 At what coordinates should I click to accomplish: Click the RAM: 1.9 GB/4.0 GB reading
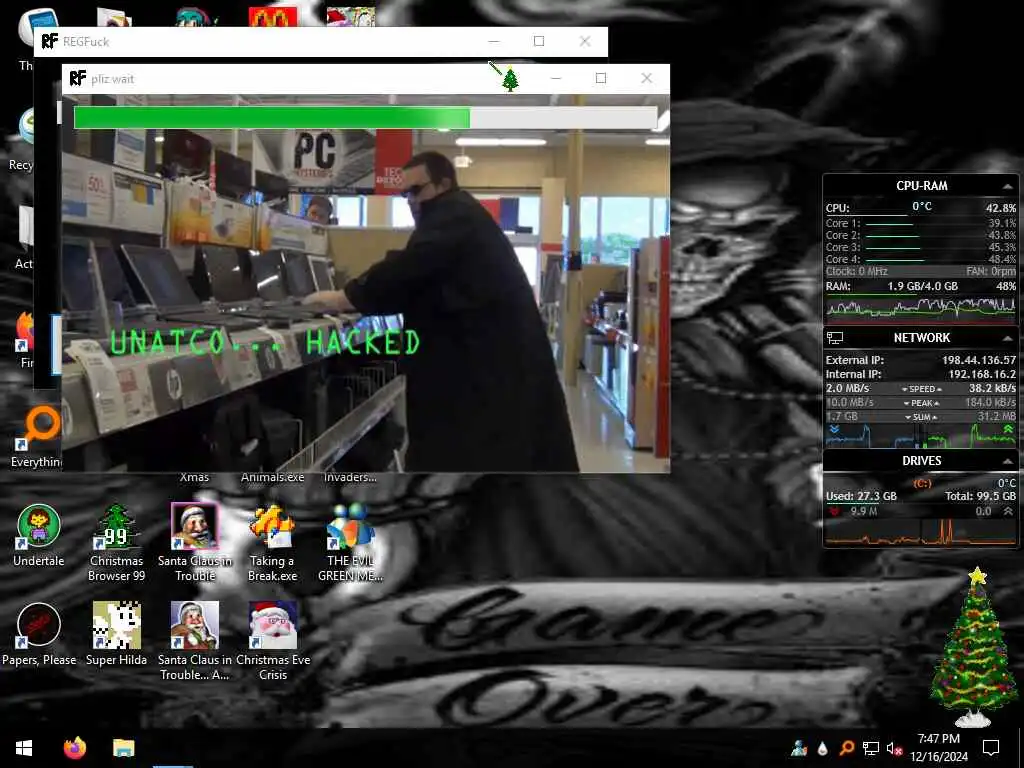click(x=922, y=286)
